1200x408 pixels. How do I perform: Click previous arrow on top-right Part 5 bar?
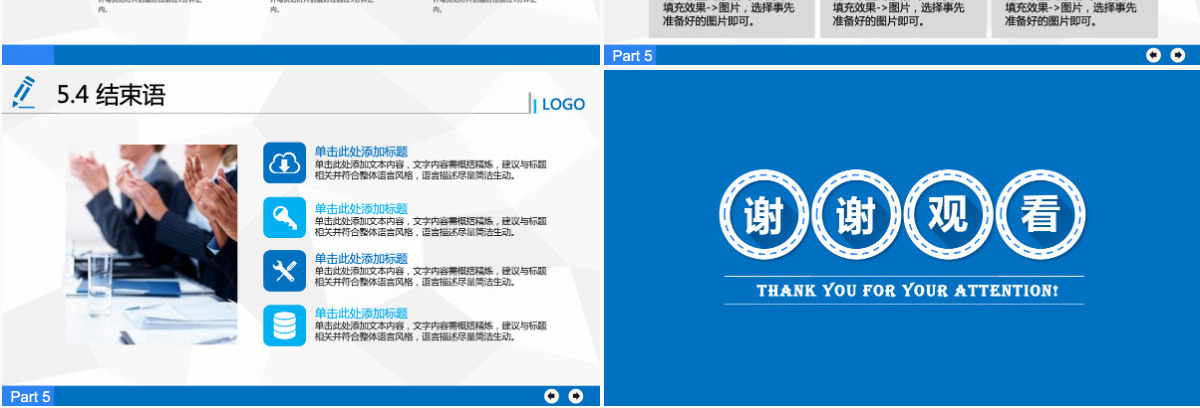[x=1153, y=55]
